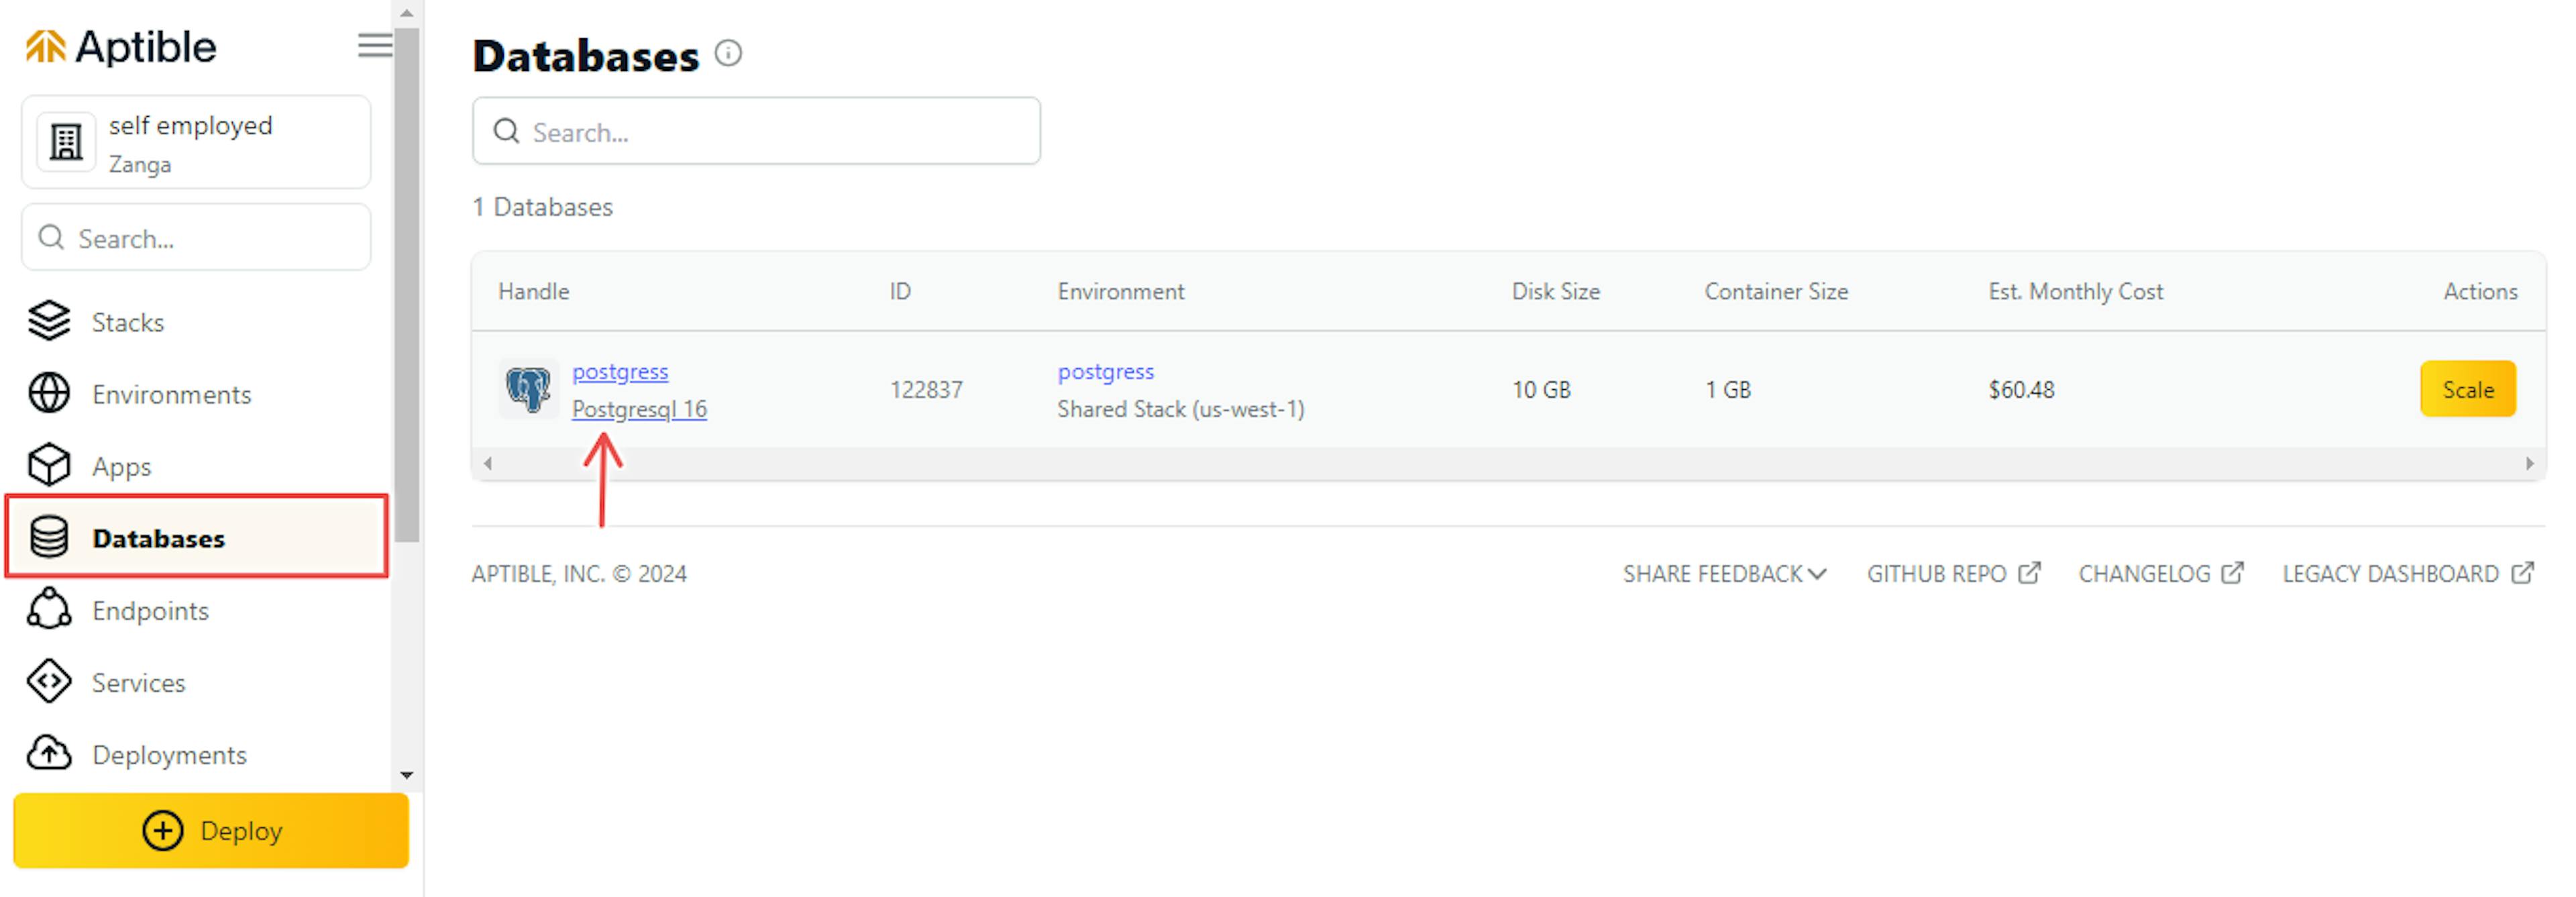
Task: Click the Stacks sidebar icon
Action: [x=48, y=322]
